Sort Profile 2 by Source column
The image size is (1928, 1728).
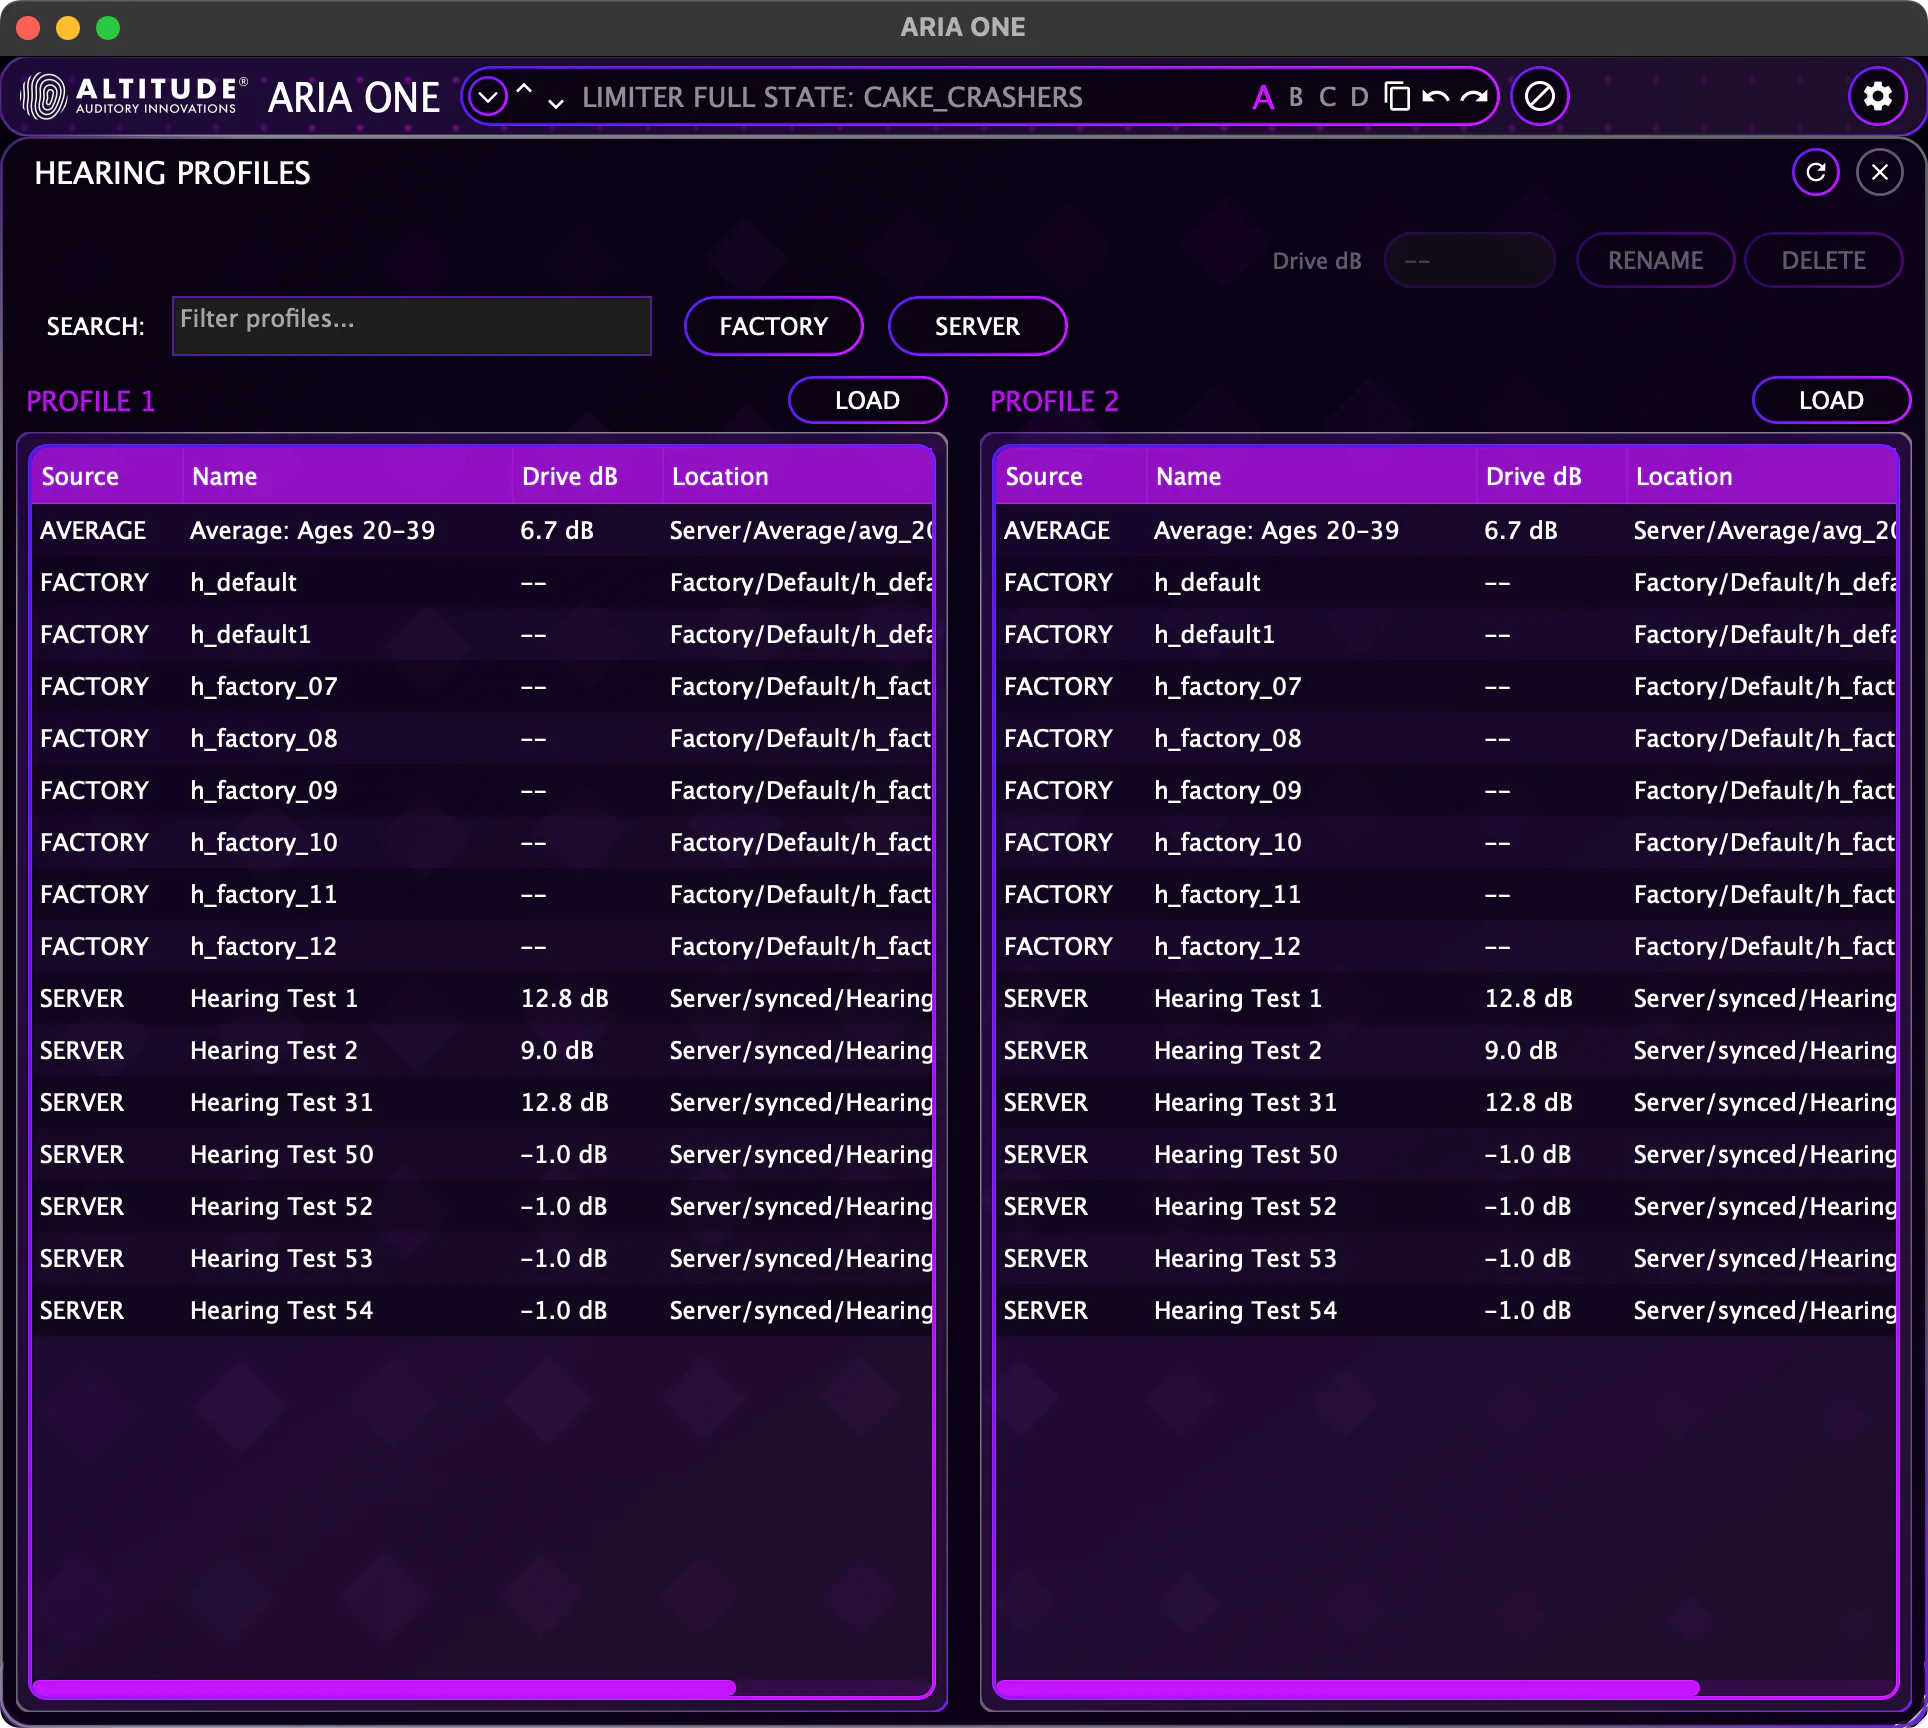pyautogui.click(x=1071, y=476)
